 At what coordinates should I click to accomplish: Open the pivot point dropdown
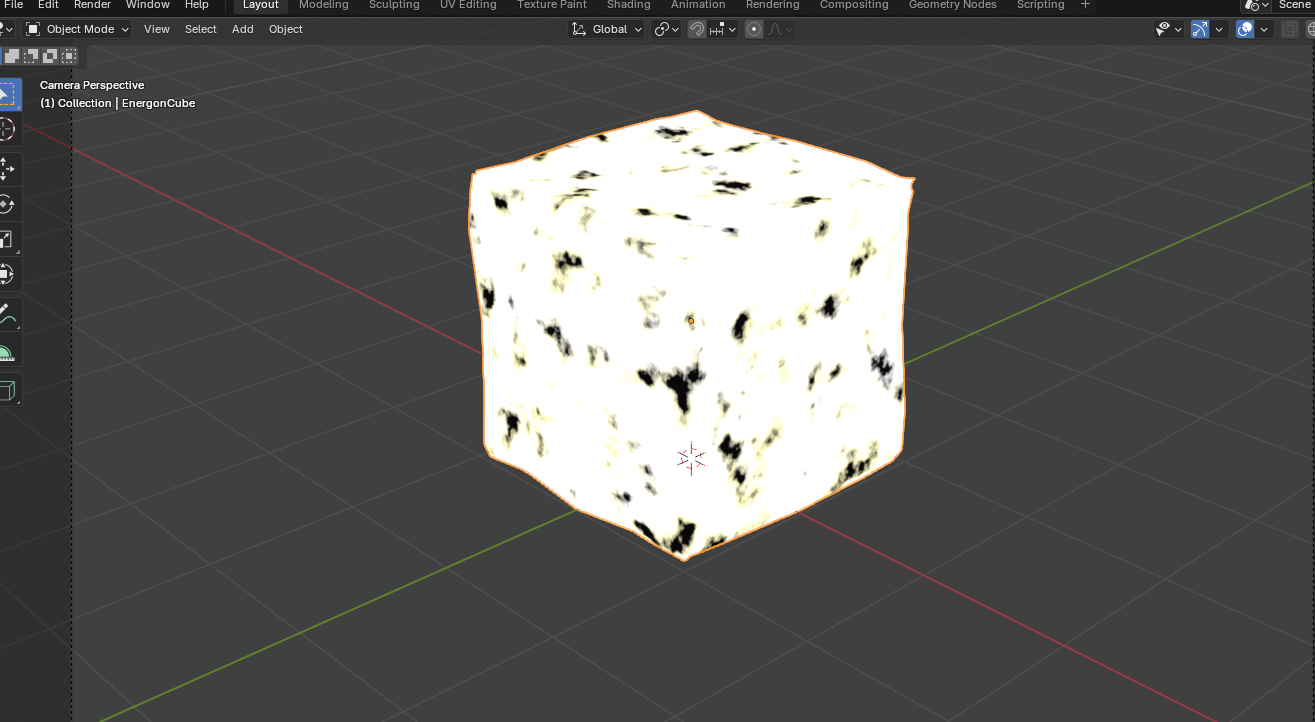point(666,29)
